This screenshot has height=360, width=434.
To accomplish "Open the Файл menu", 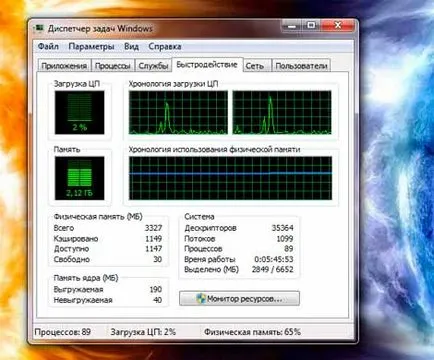I will pyautogui.click(x=48, y=46).
